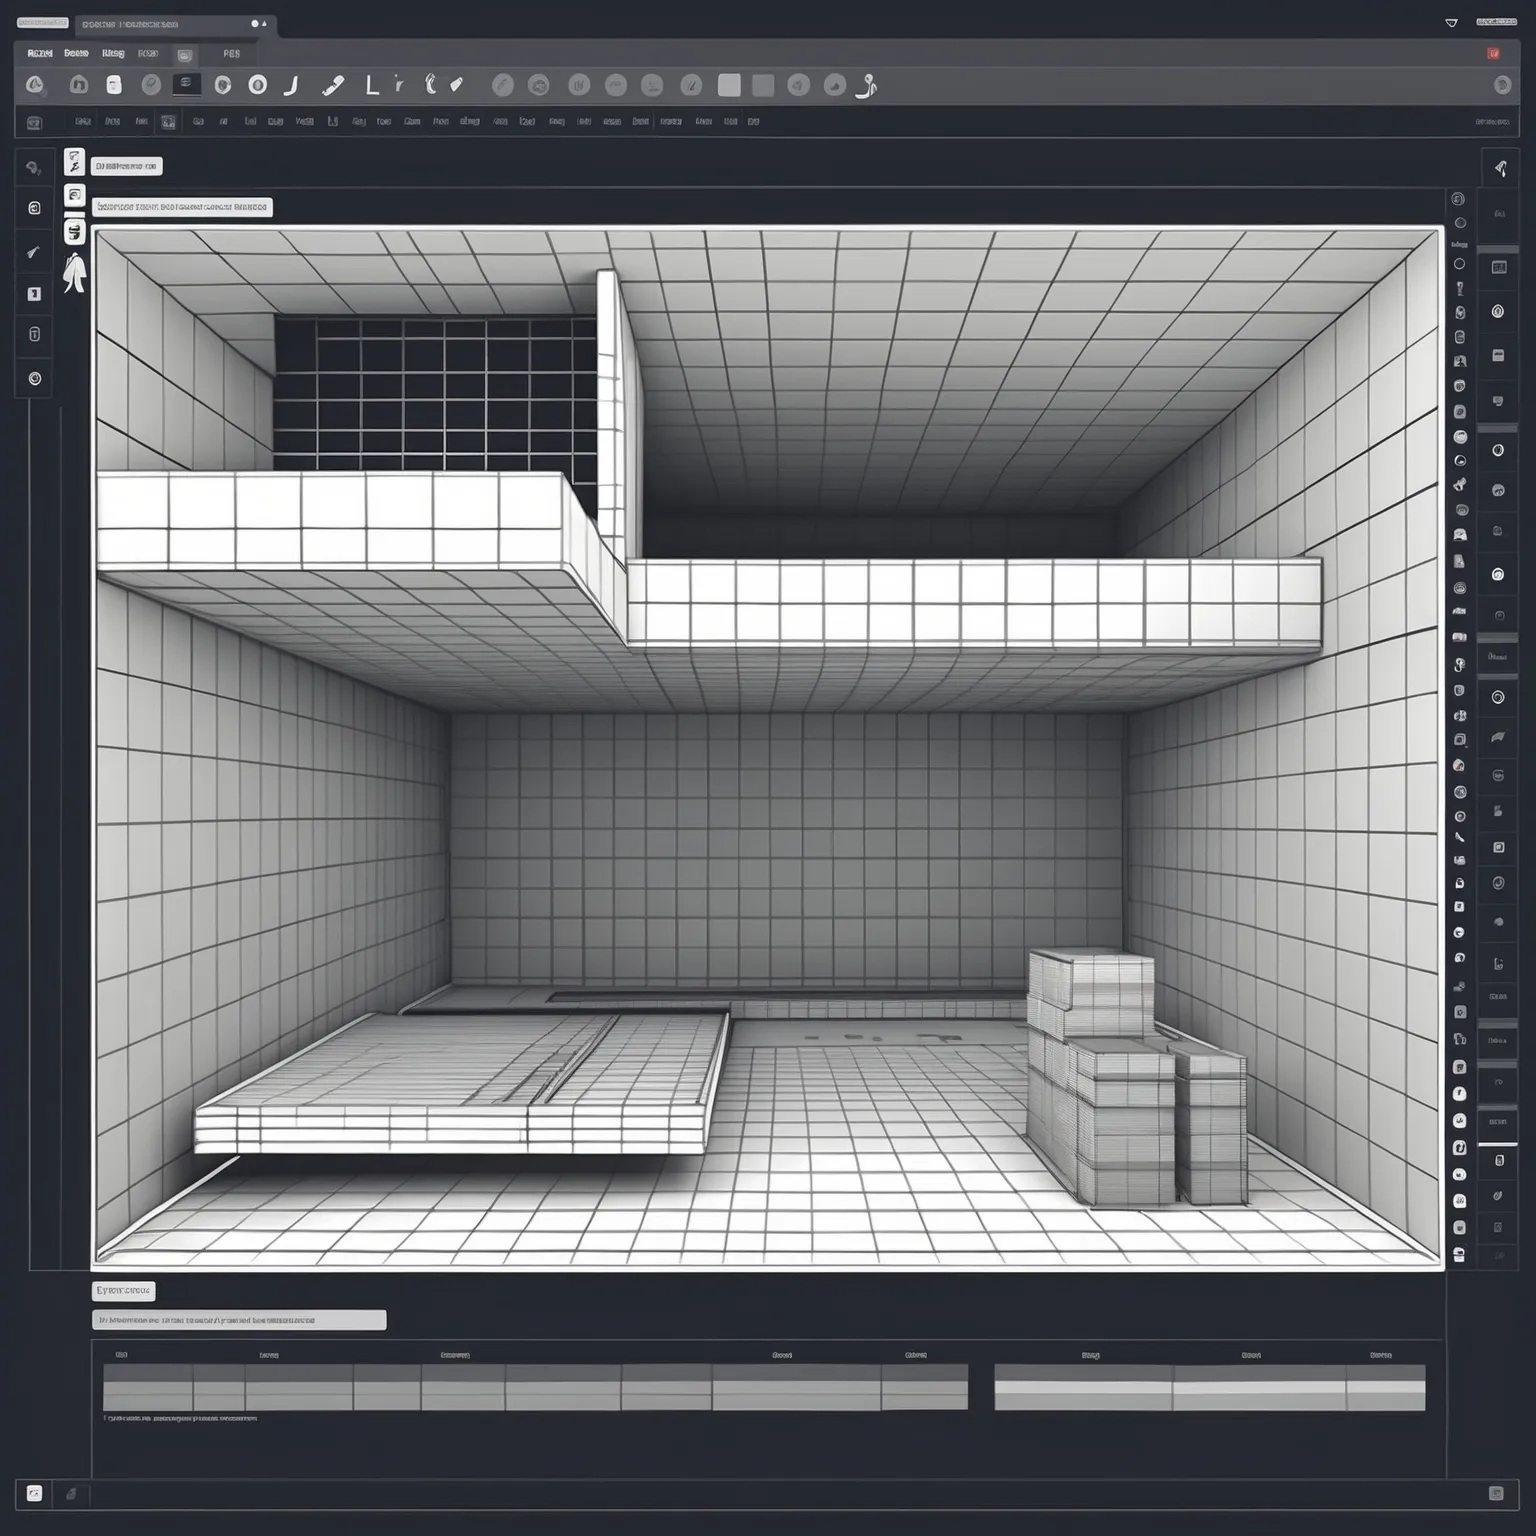Click the home-shaped icon in top toolbar
Screen dimensions: 1536x1536
(x=79, y=86)
